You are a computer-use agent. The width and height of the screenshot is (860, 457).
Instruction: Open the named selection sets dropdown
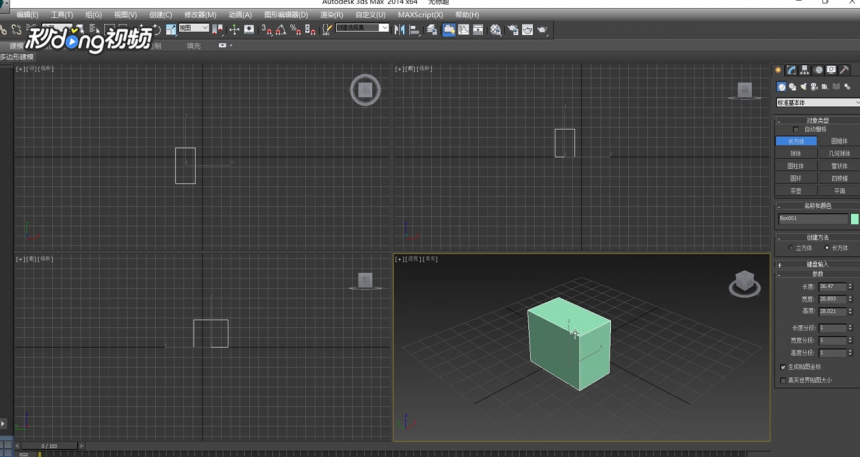(x=362, y=27)
